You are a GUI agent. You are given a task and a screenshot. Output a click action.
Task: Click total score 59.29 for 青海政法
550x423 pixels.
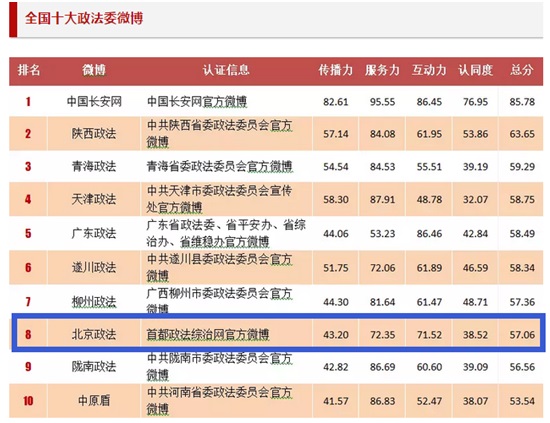pos(522,167)
